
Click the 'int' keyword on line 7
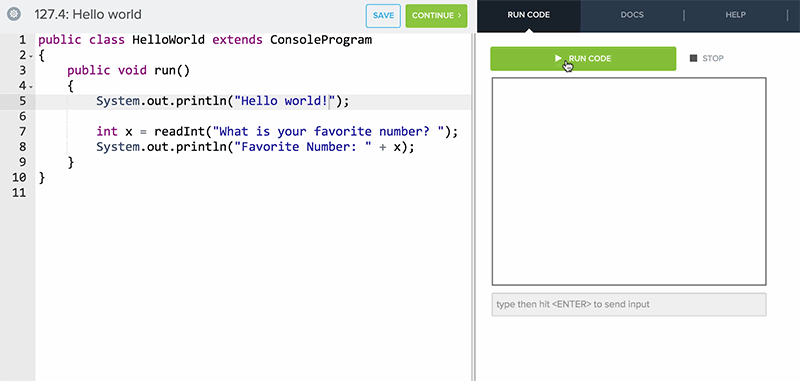pyautogui.click(x=107, y=132)
